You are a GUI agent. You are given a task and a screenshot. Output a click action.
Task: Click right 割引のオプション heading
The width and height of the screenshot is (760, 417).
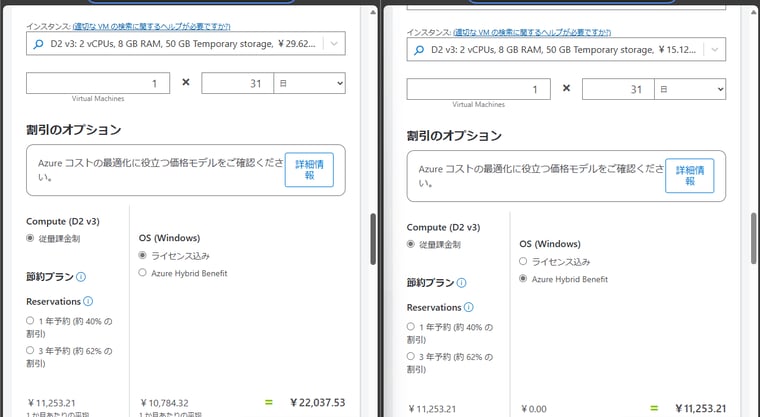point(454,135)
